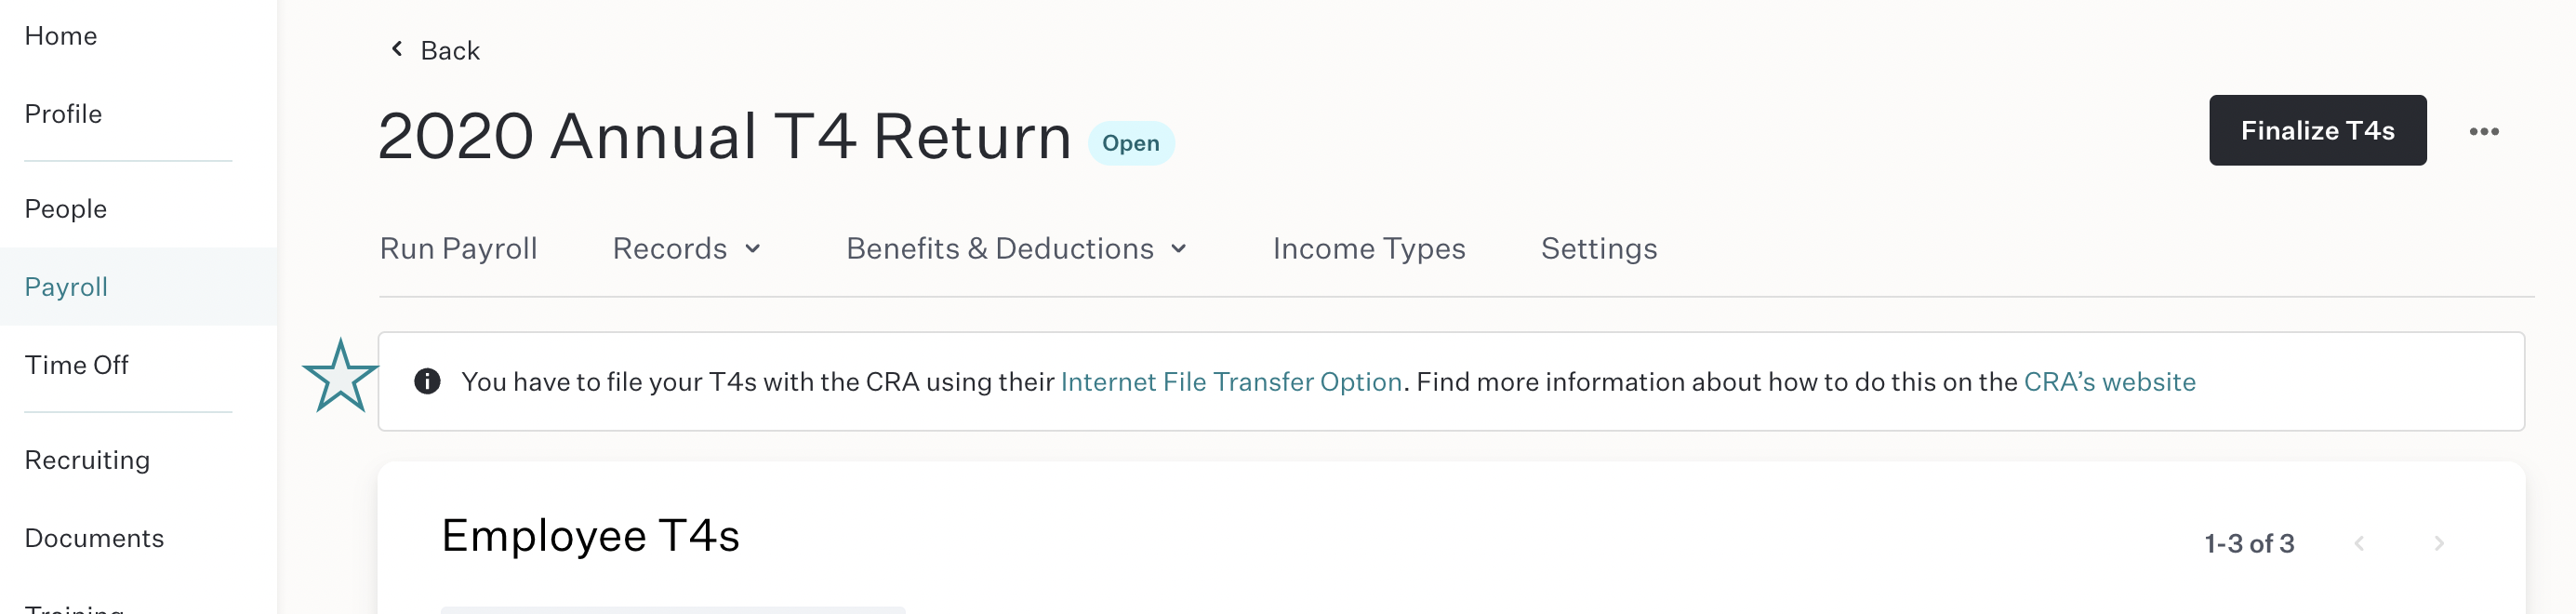Click the info icon in the CRA notice

click(427, 381)
